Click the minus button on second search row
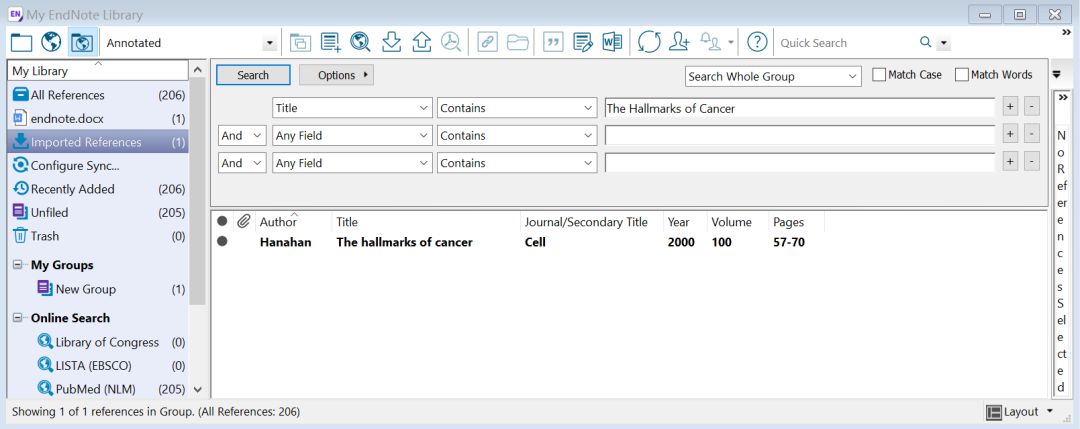The image size is (1080, 429). (x=1031, y=134)
